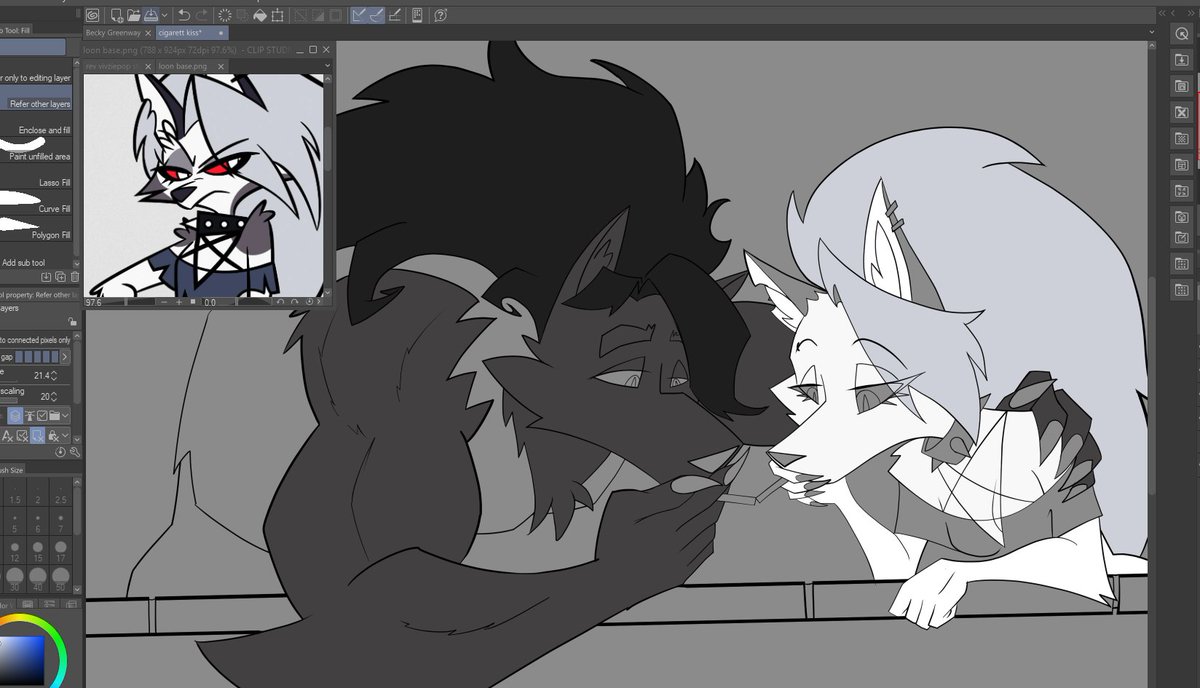Click the Open file folder icon
1200x688 pixels.
(x=134, y=15)
